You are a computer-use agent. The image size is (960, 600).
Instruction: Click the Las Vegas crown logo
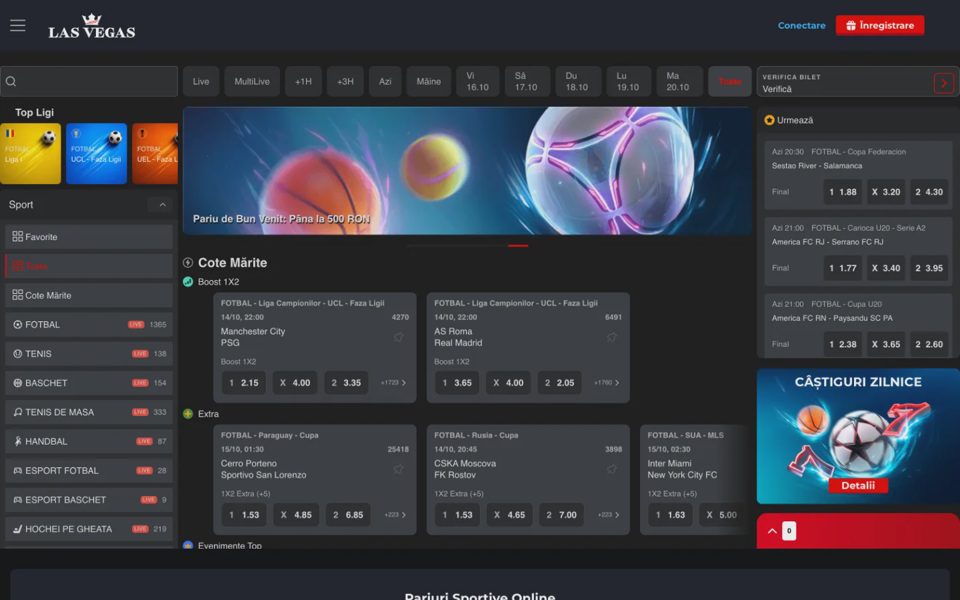coord(92,26)
